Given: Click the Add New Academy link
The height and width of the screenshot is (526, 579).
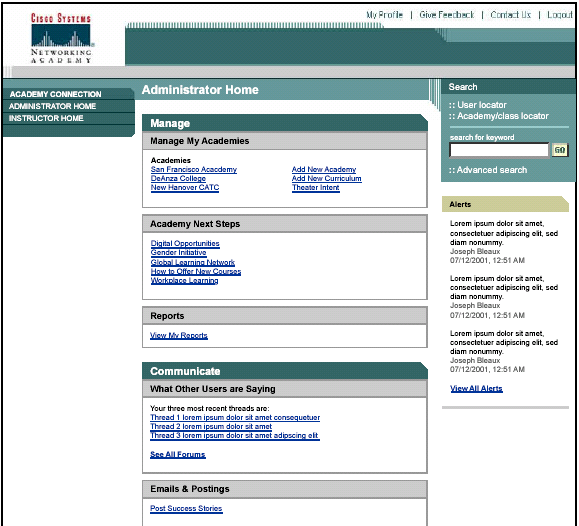Looking at the screenshot, I should click(x=324, y=170).
